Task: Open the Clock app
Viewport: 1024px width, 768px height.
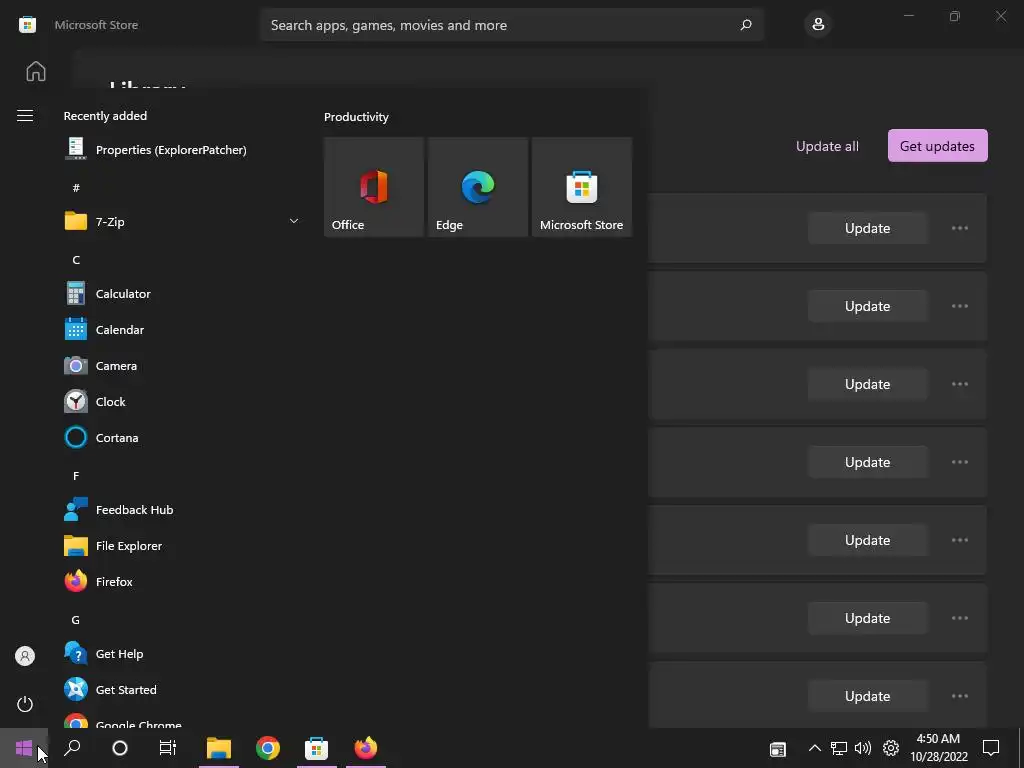Action: (181, 402)
